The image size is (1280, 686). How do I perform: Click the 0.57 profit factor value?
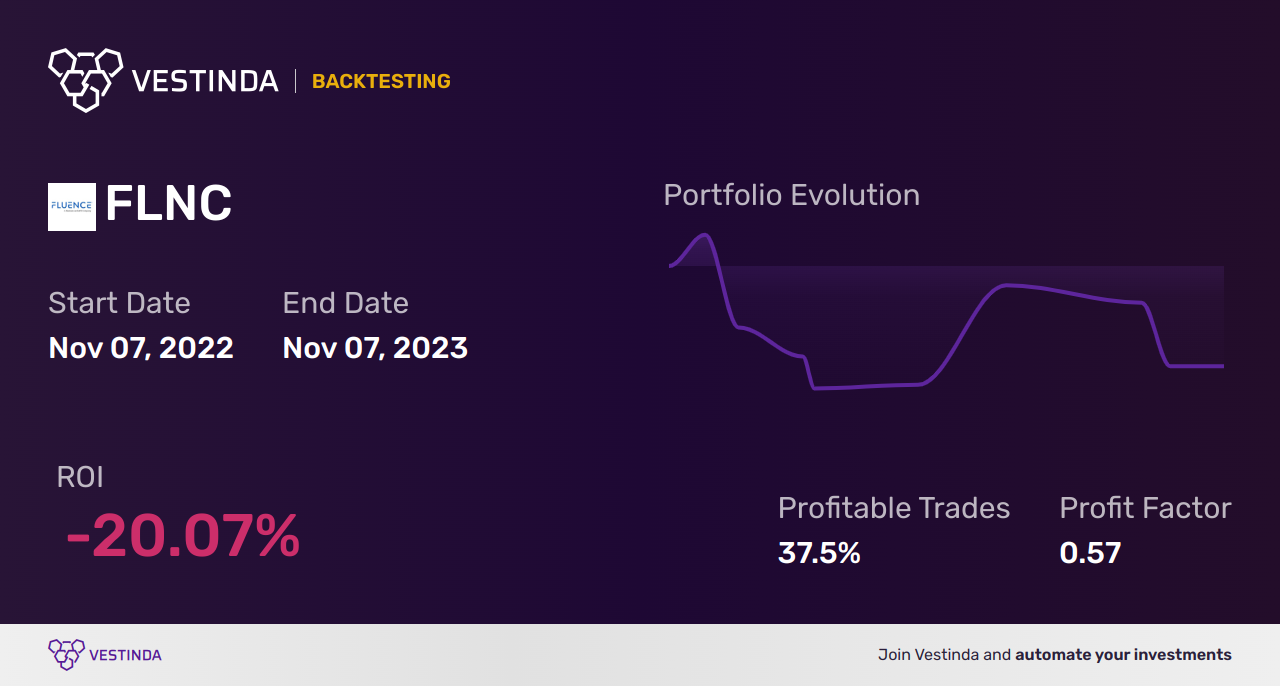point(1090,553)
